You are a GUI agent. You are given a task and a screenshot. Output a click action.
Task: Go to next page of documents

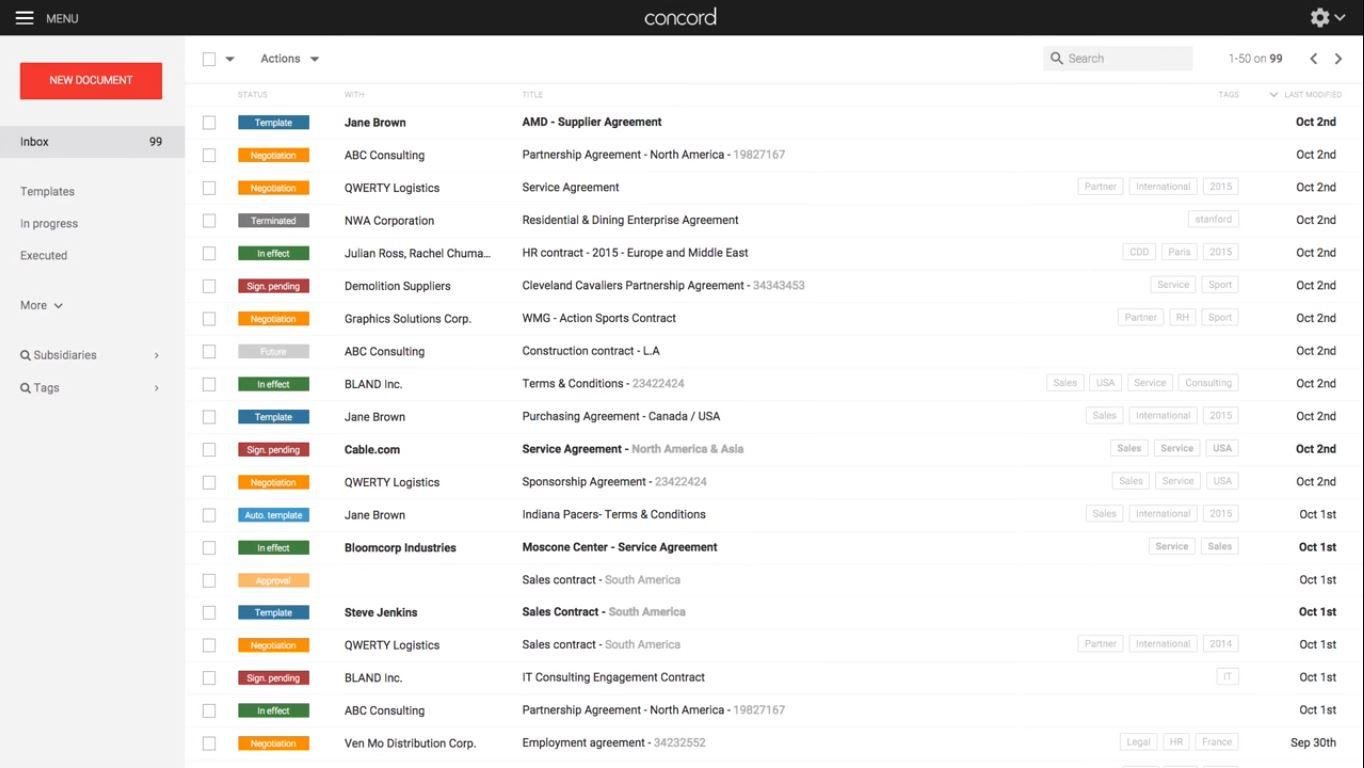(1338, 59)
